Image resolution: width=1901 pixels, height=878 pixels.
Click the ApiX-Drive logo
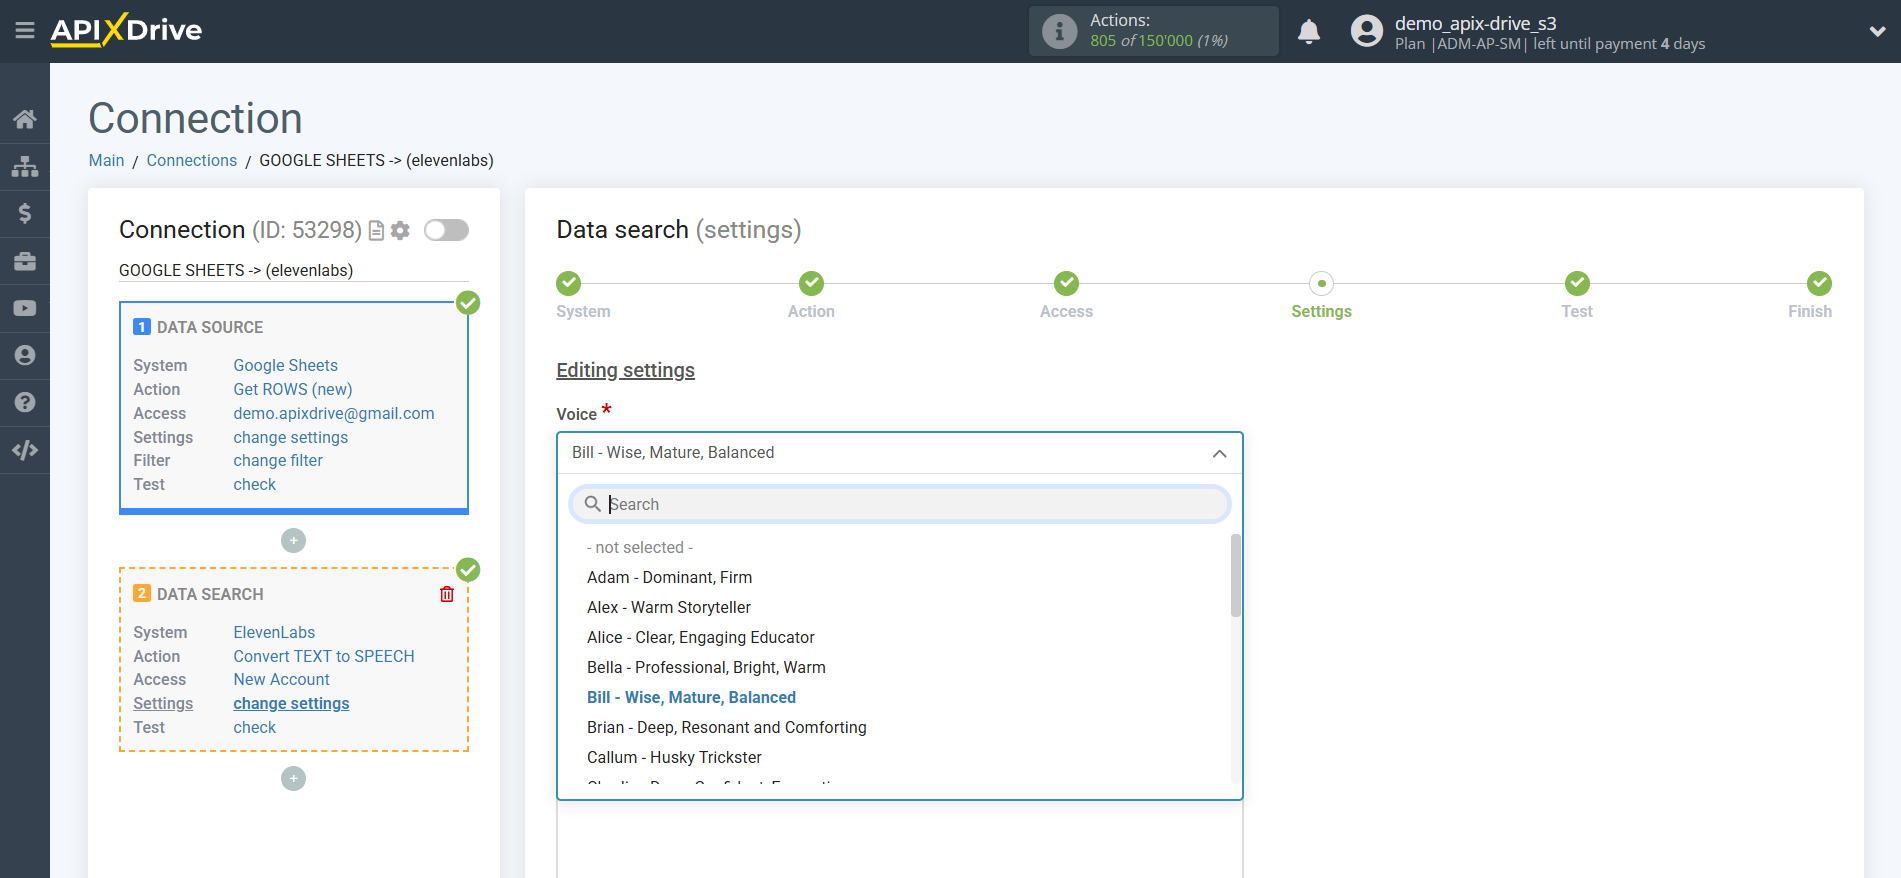point(126,30)
